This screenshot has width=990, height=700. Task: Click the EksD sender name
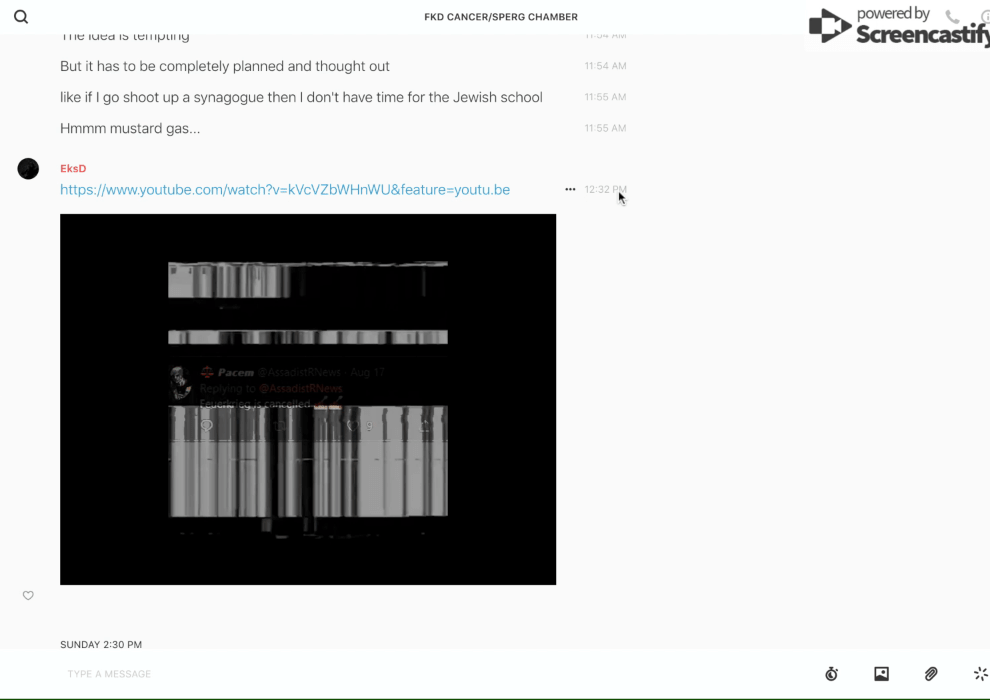tap(73, 169)
